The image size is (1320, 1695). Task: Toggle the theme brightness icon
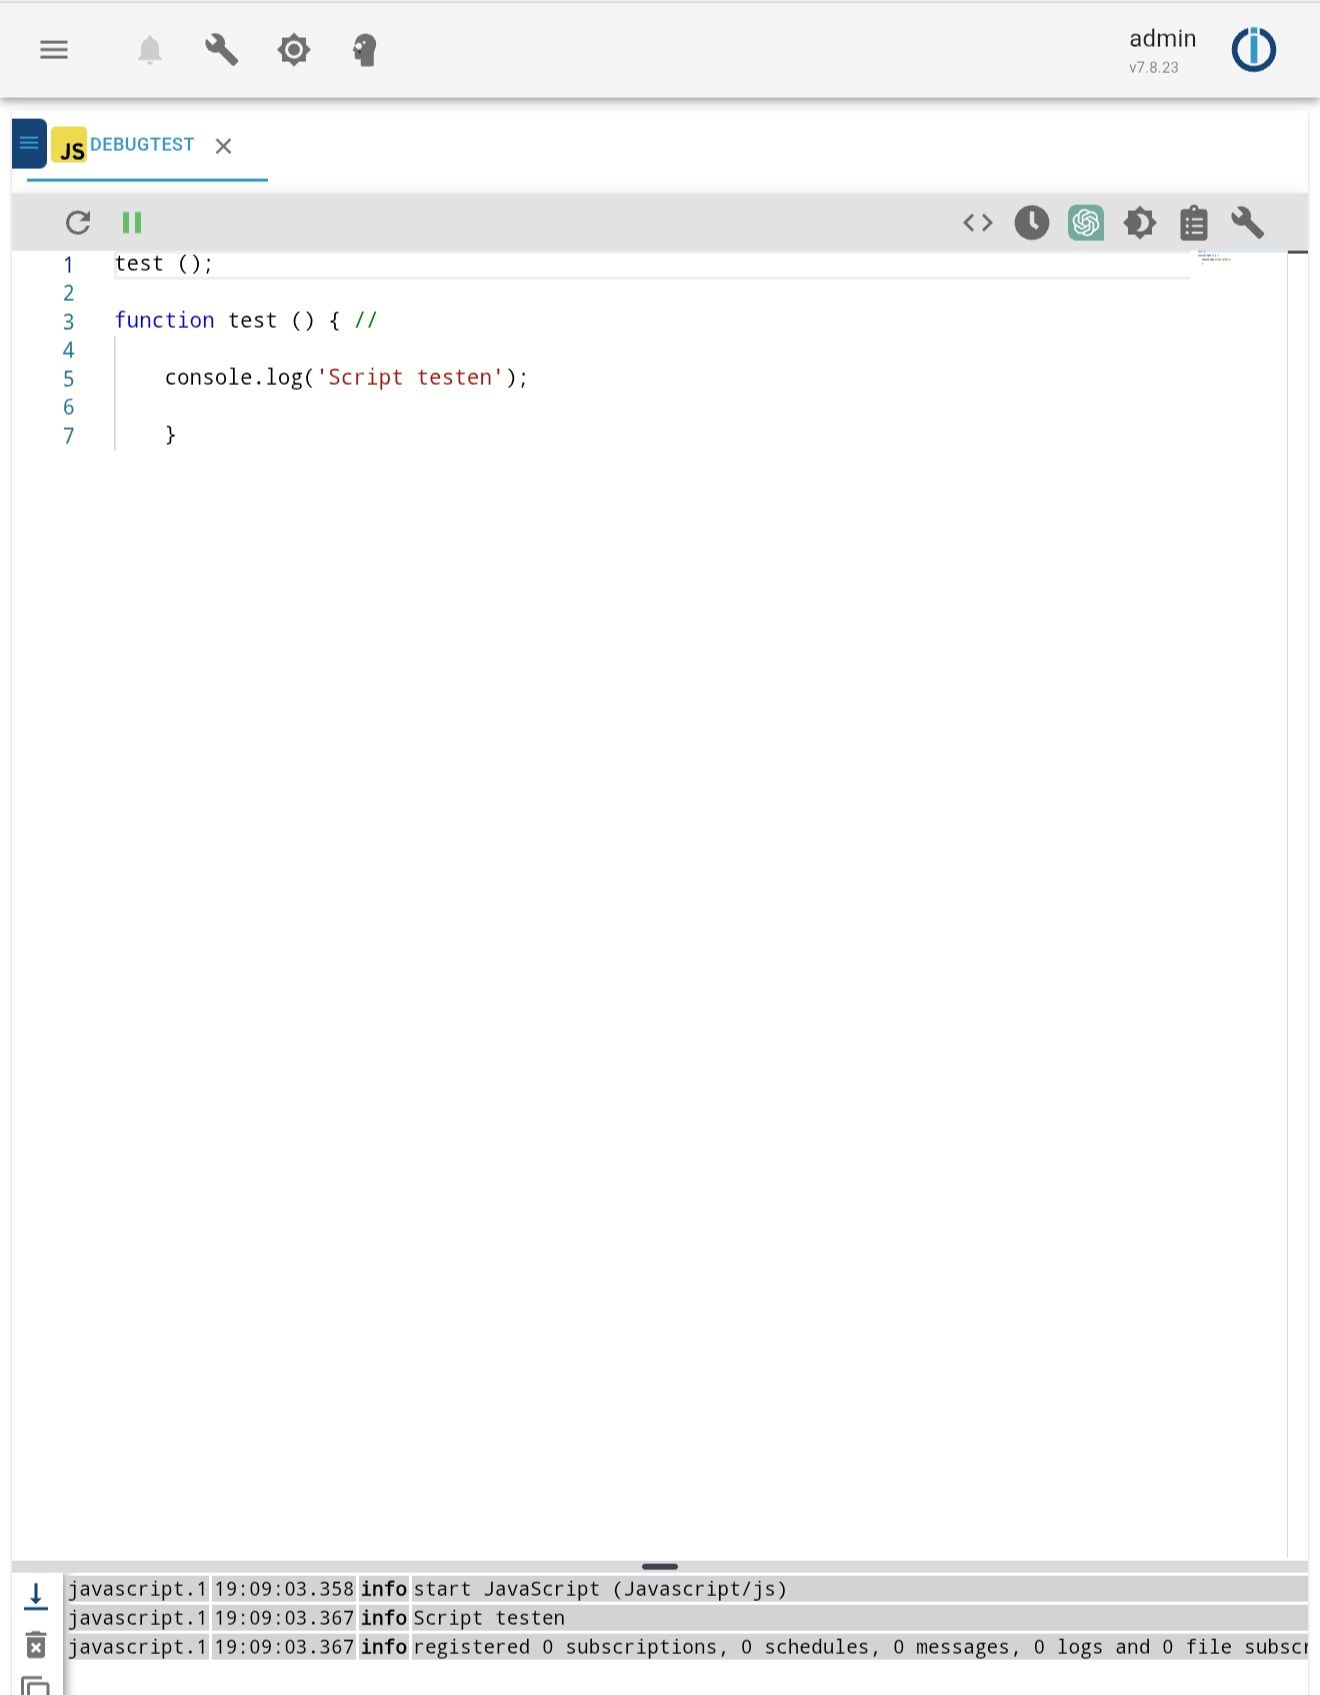point(294,50)
